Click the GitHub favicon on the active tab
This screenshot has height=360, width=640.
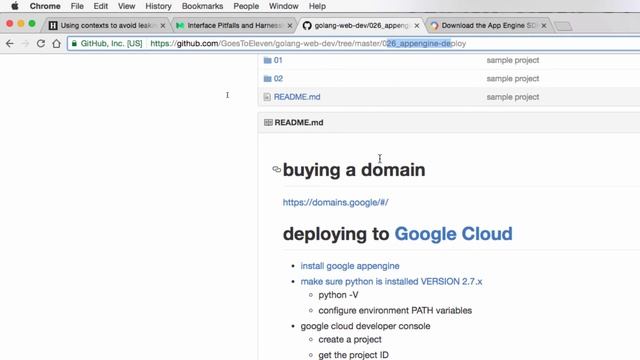(x=307, y=26)
